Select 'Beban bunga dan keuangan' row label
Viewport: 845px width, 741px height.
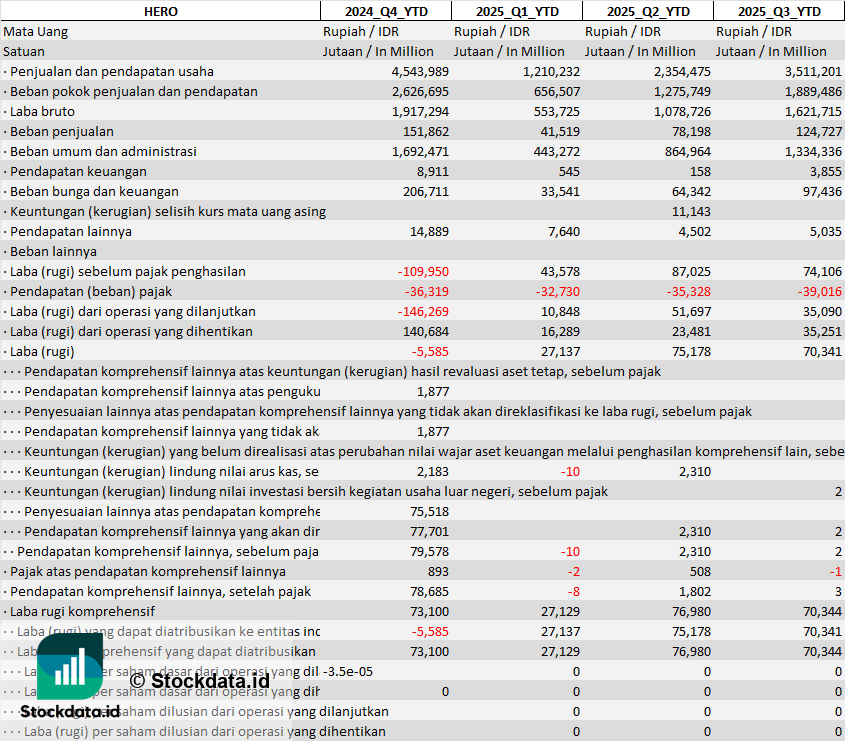91,191
